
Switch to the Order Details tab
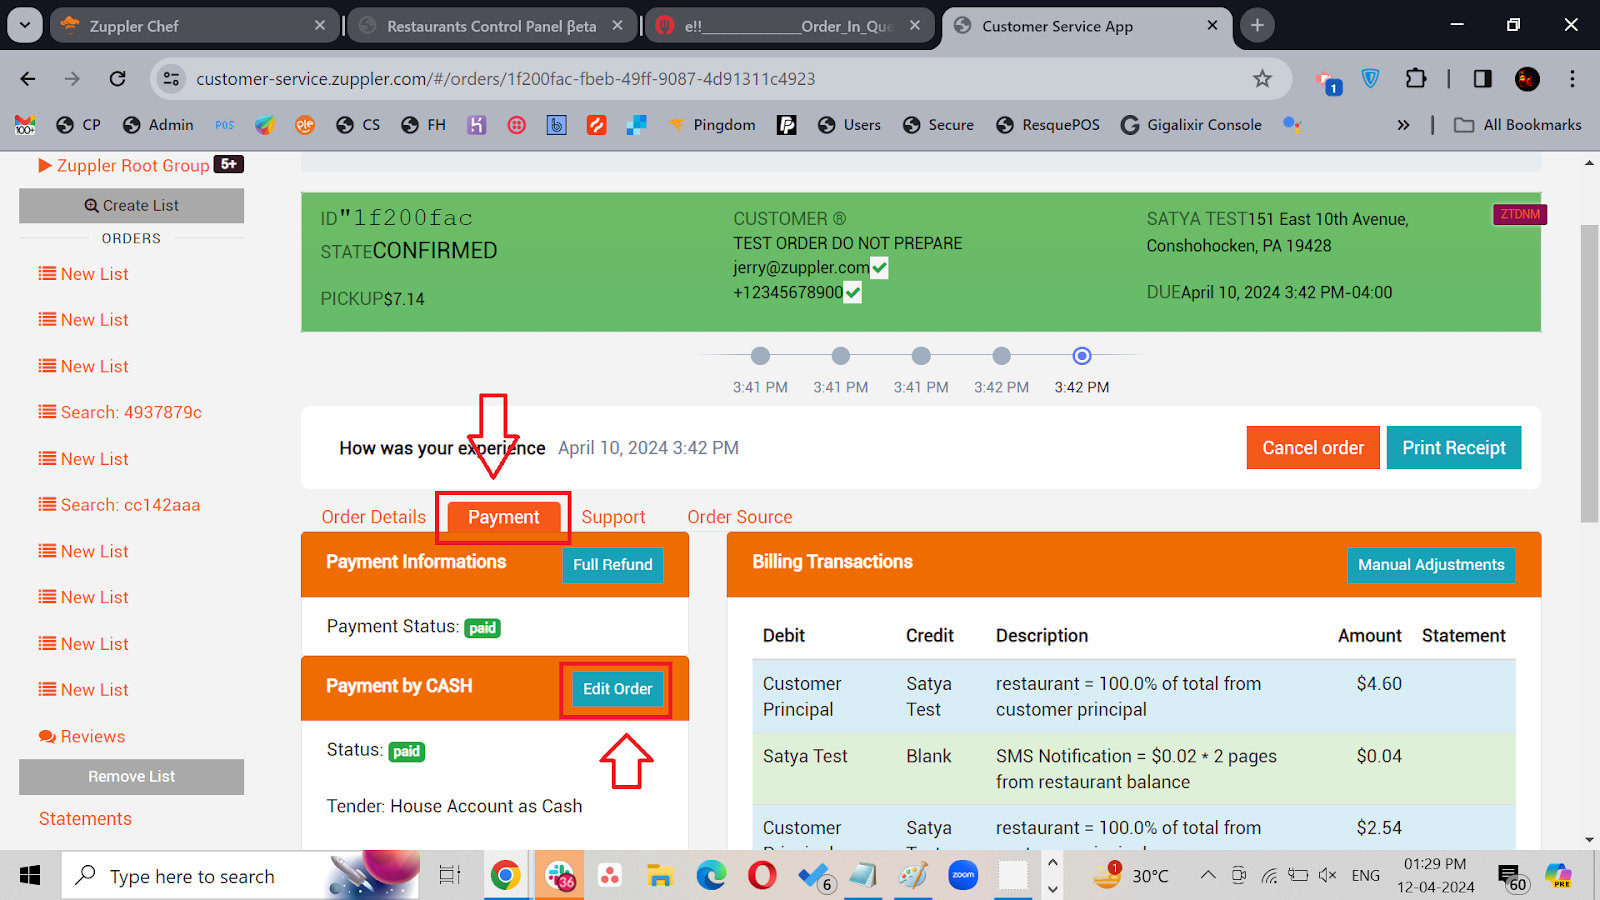click(x=373, y=517)
